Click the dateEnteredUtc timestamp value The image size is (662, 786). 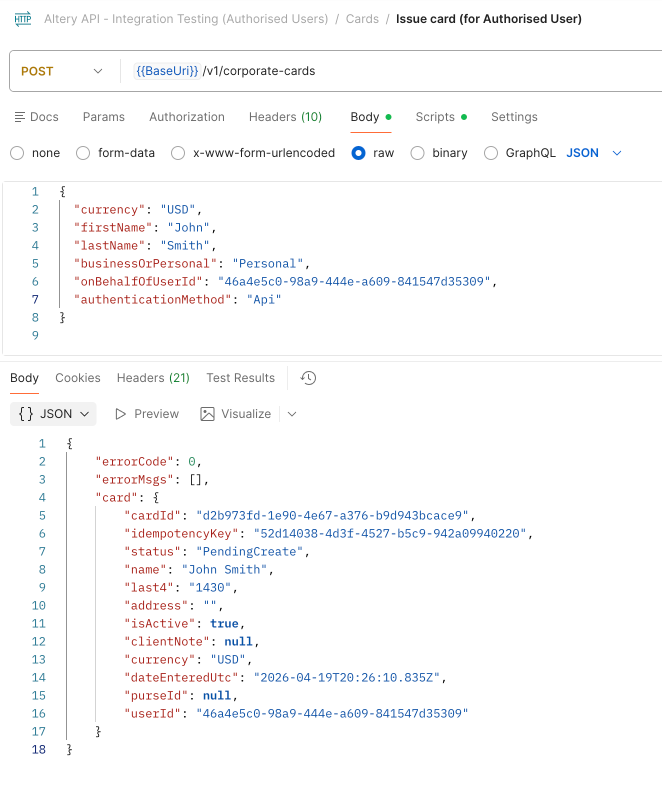347,678
